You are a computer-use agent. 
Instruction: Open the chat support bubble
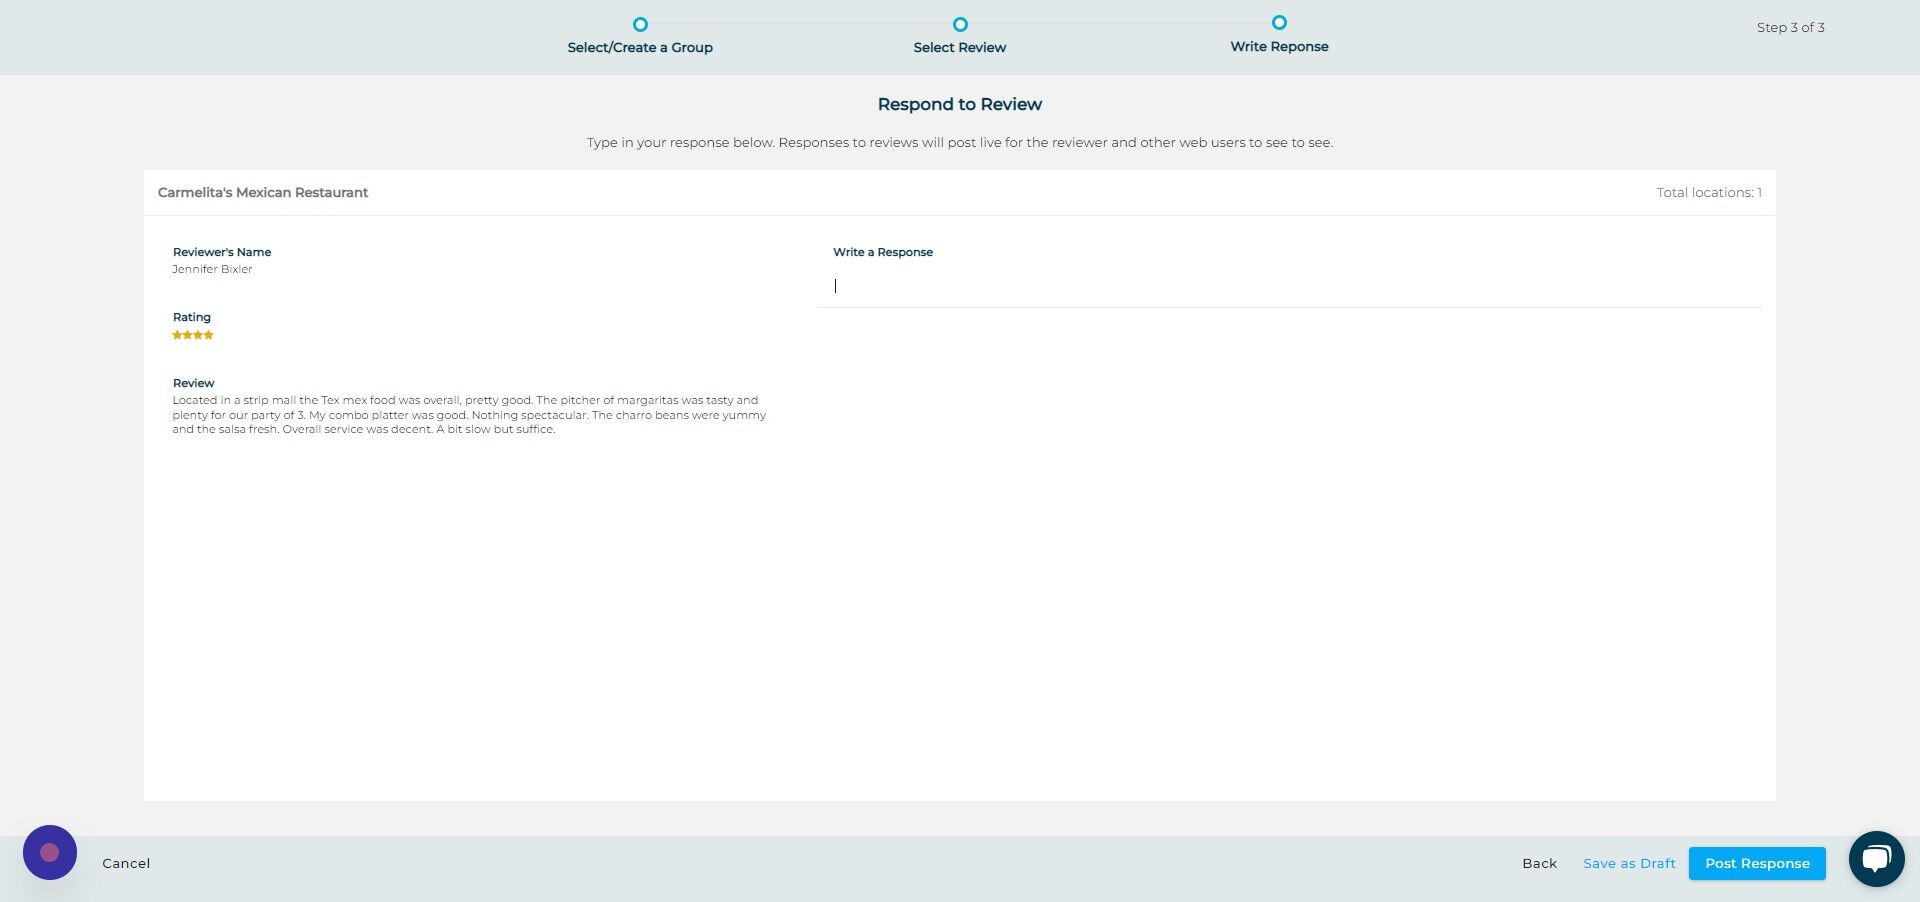click(x=1877, y=858)
